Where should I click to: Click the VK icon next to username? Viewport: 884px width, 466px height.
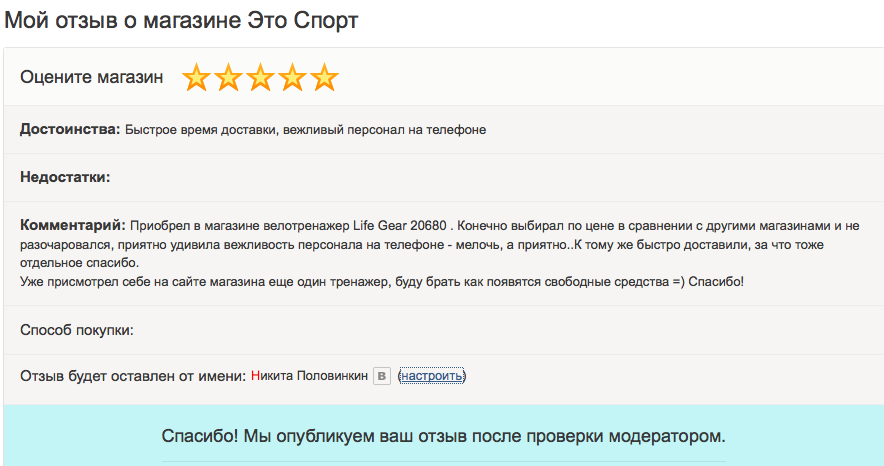pyautogui.click(x=382, y=376)
